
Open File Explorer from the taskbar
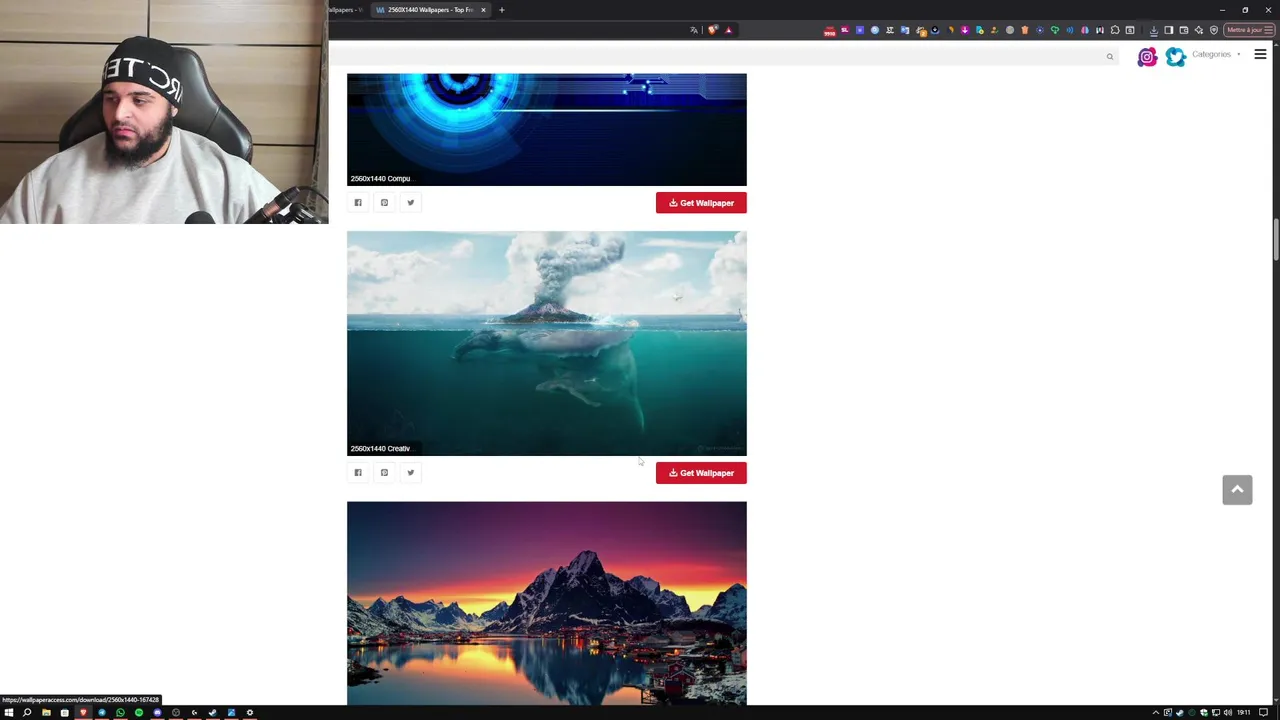[46, 712]
